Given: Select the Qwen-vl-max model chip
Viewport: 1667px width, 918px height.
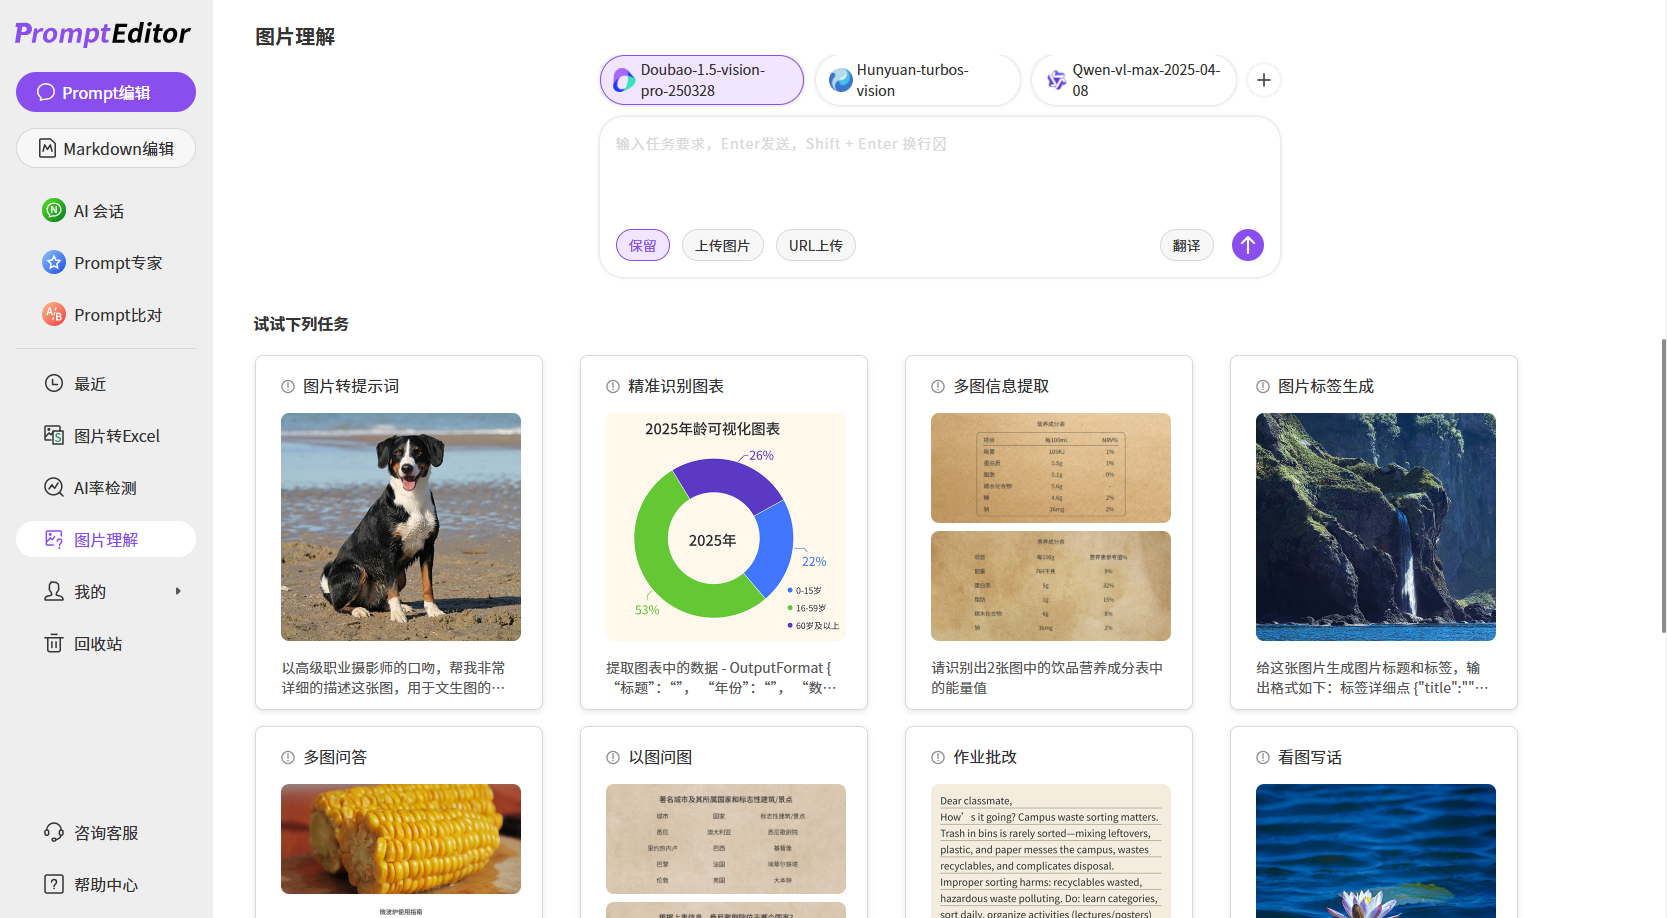Looking at the screenshot, I should [1133, 80].
